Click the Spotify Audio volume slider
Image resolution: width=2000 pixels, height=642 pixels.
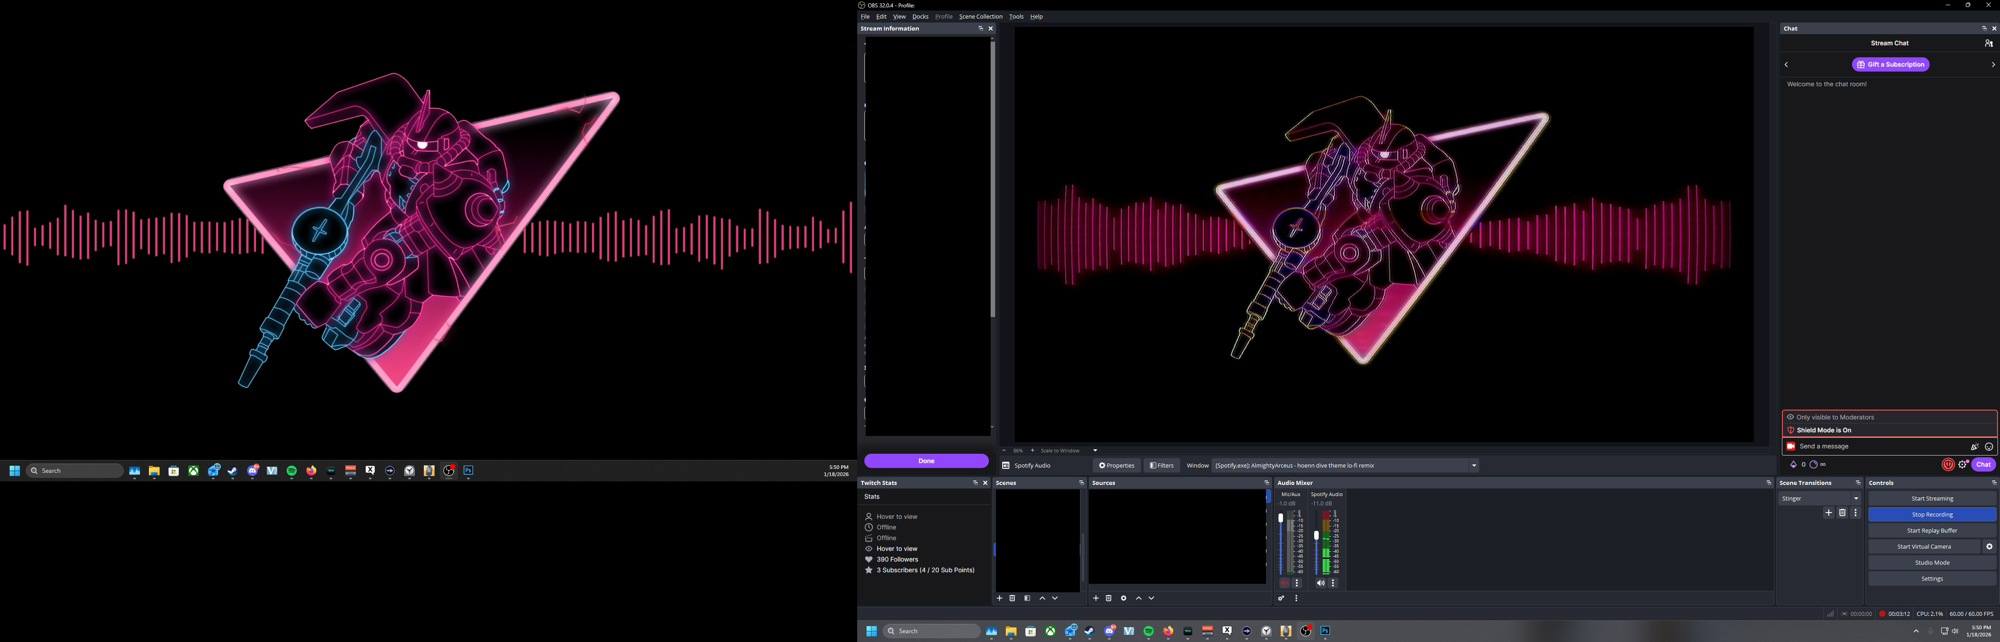coord(1316,536)
